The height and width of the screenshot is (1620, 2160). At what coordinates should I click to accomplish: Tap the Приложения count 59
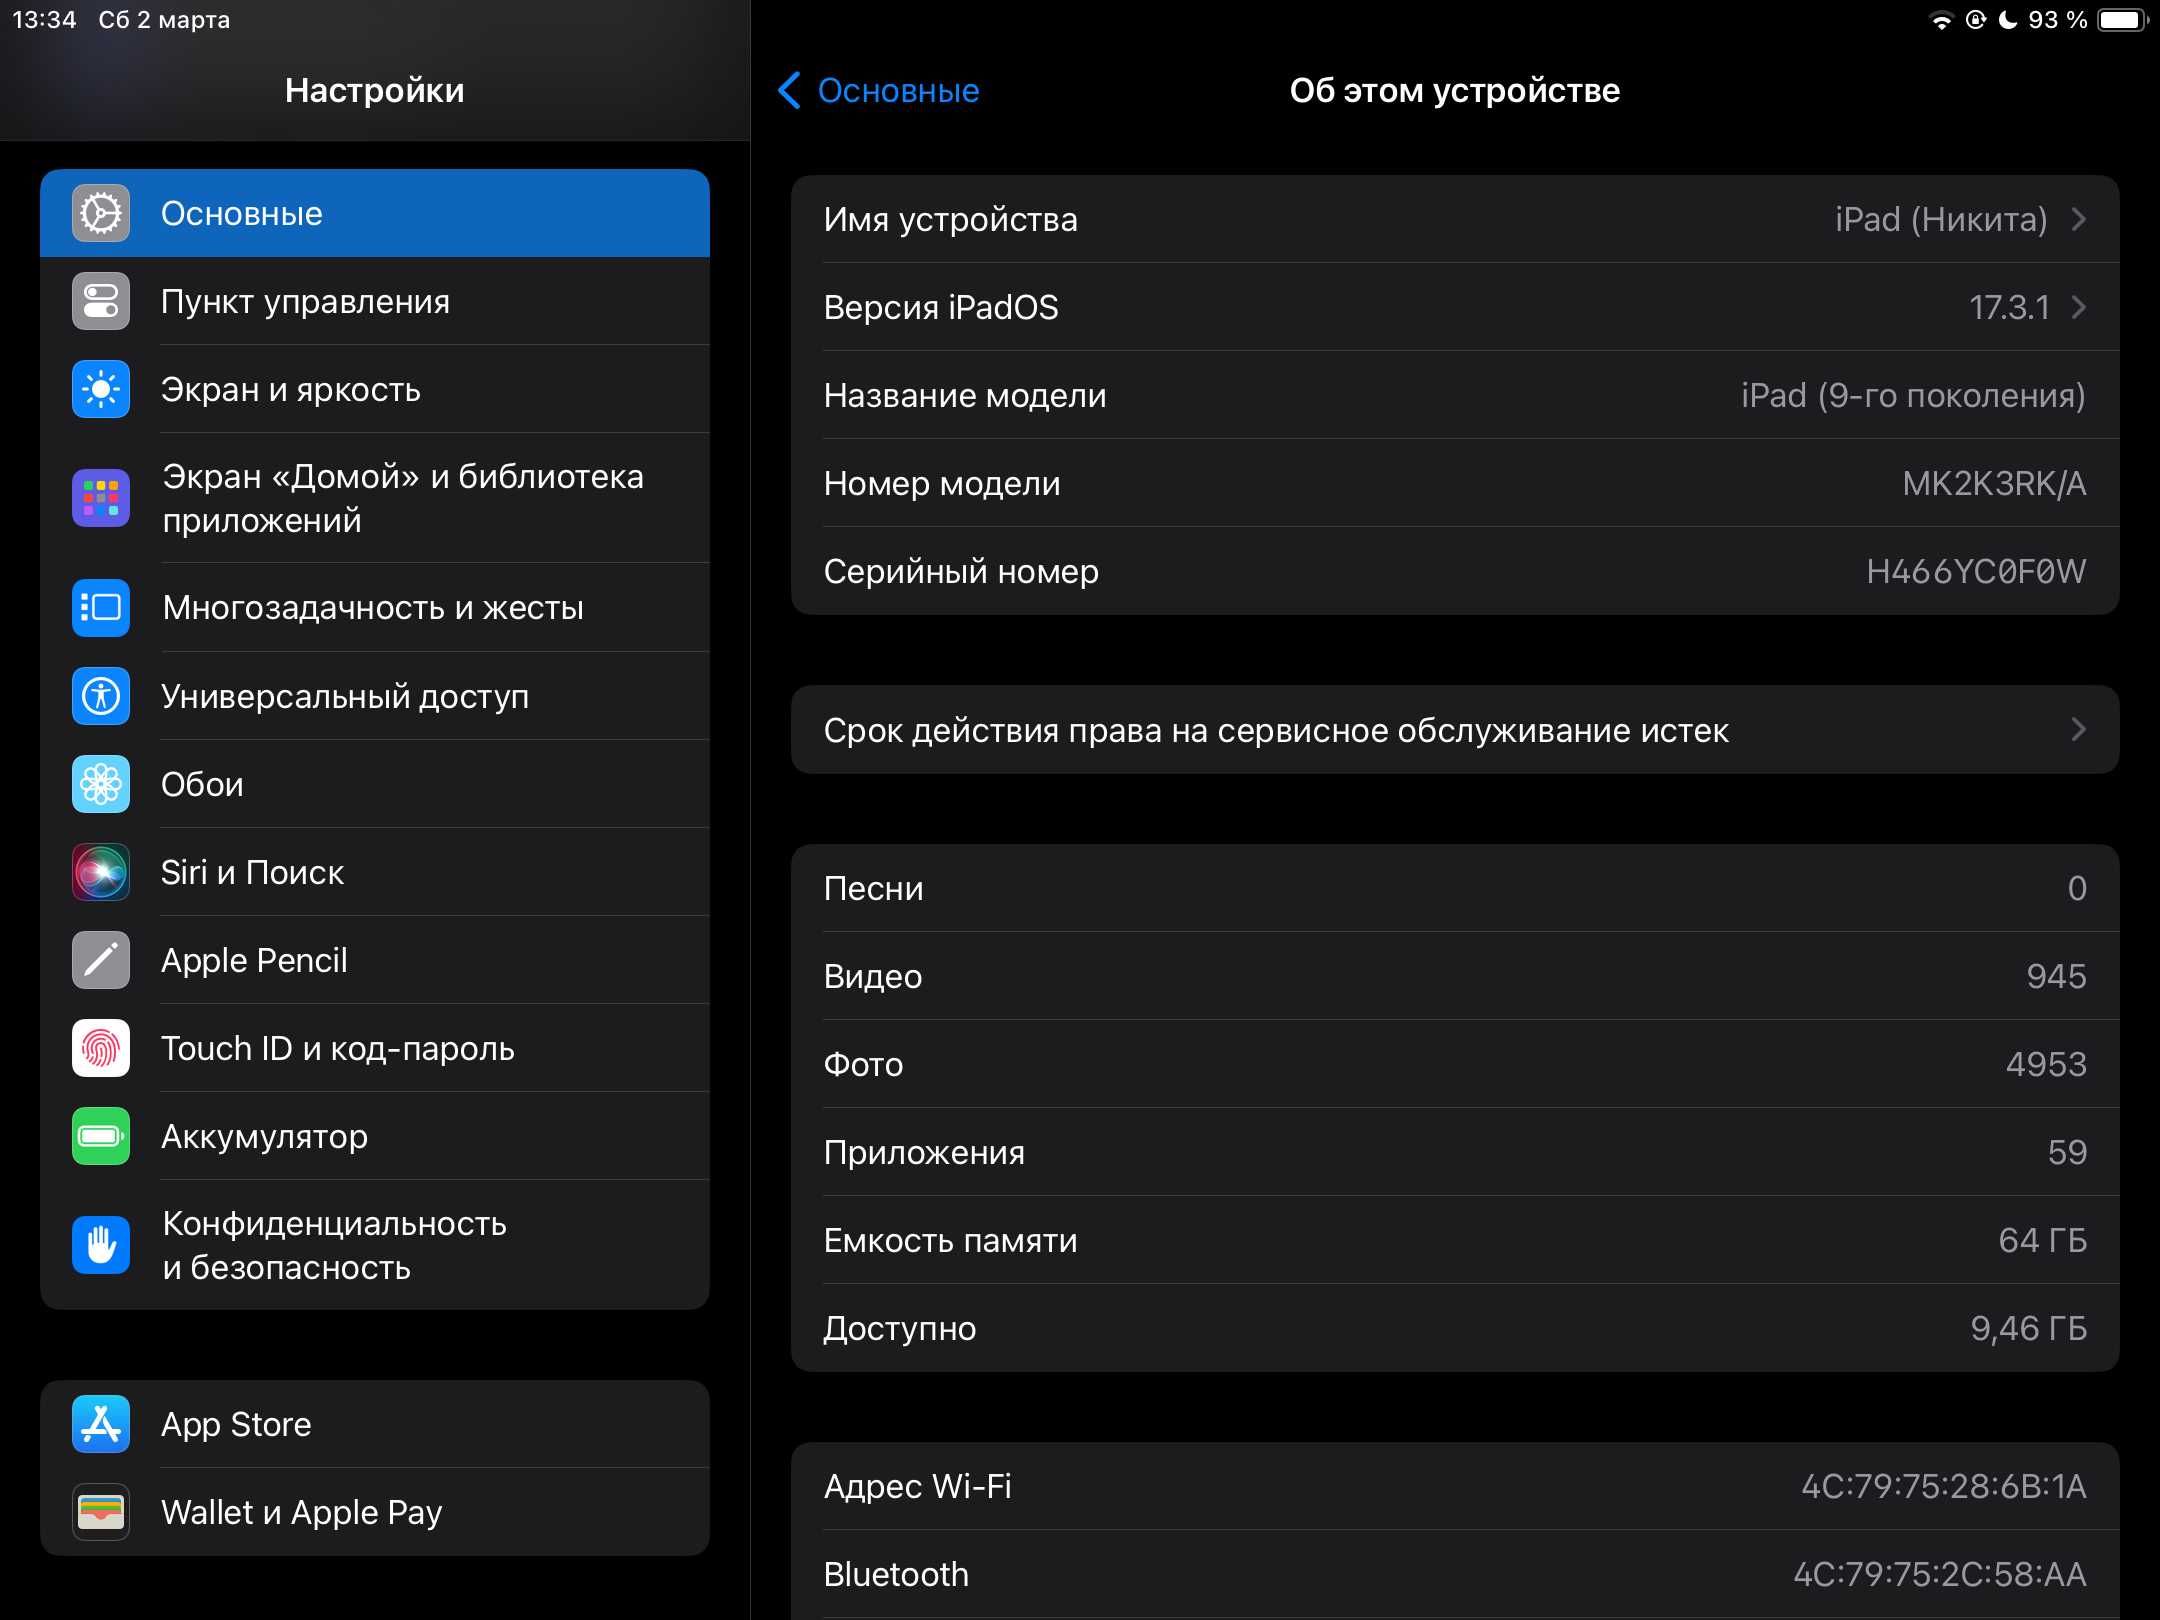[x=2067, y=1153]
